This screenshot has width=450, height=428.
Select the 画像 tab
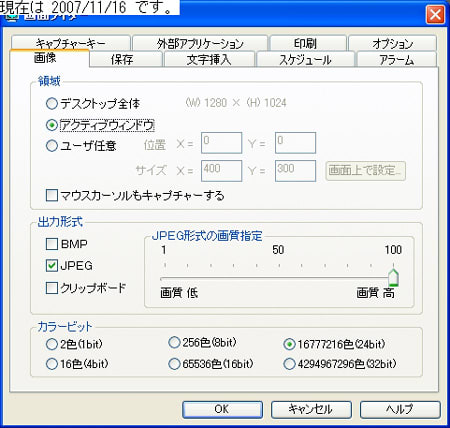pos(49,58)
